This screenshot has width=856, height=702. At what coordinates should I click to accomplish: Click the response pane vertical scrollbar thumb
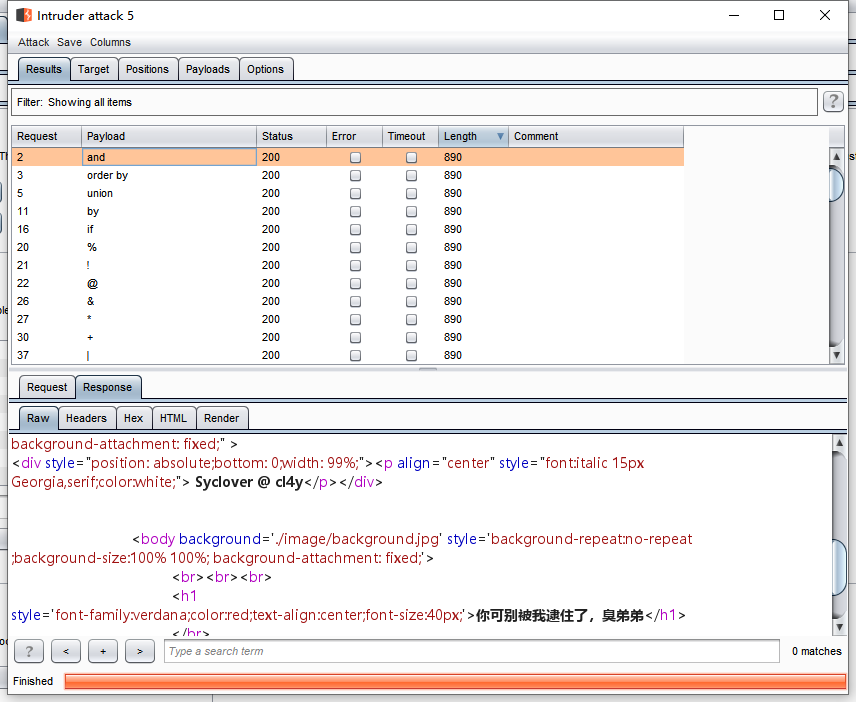tap(840, 567)
